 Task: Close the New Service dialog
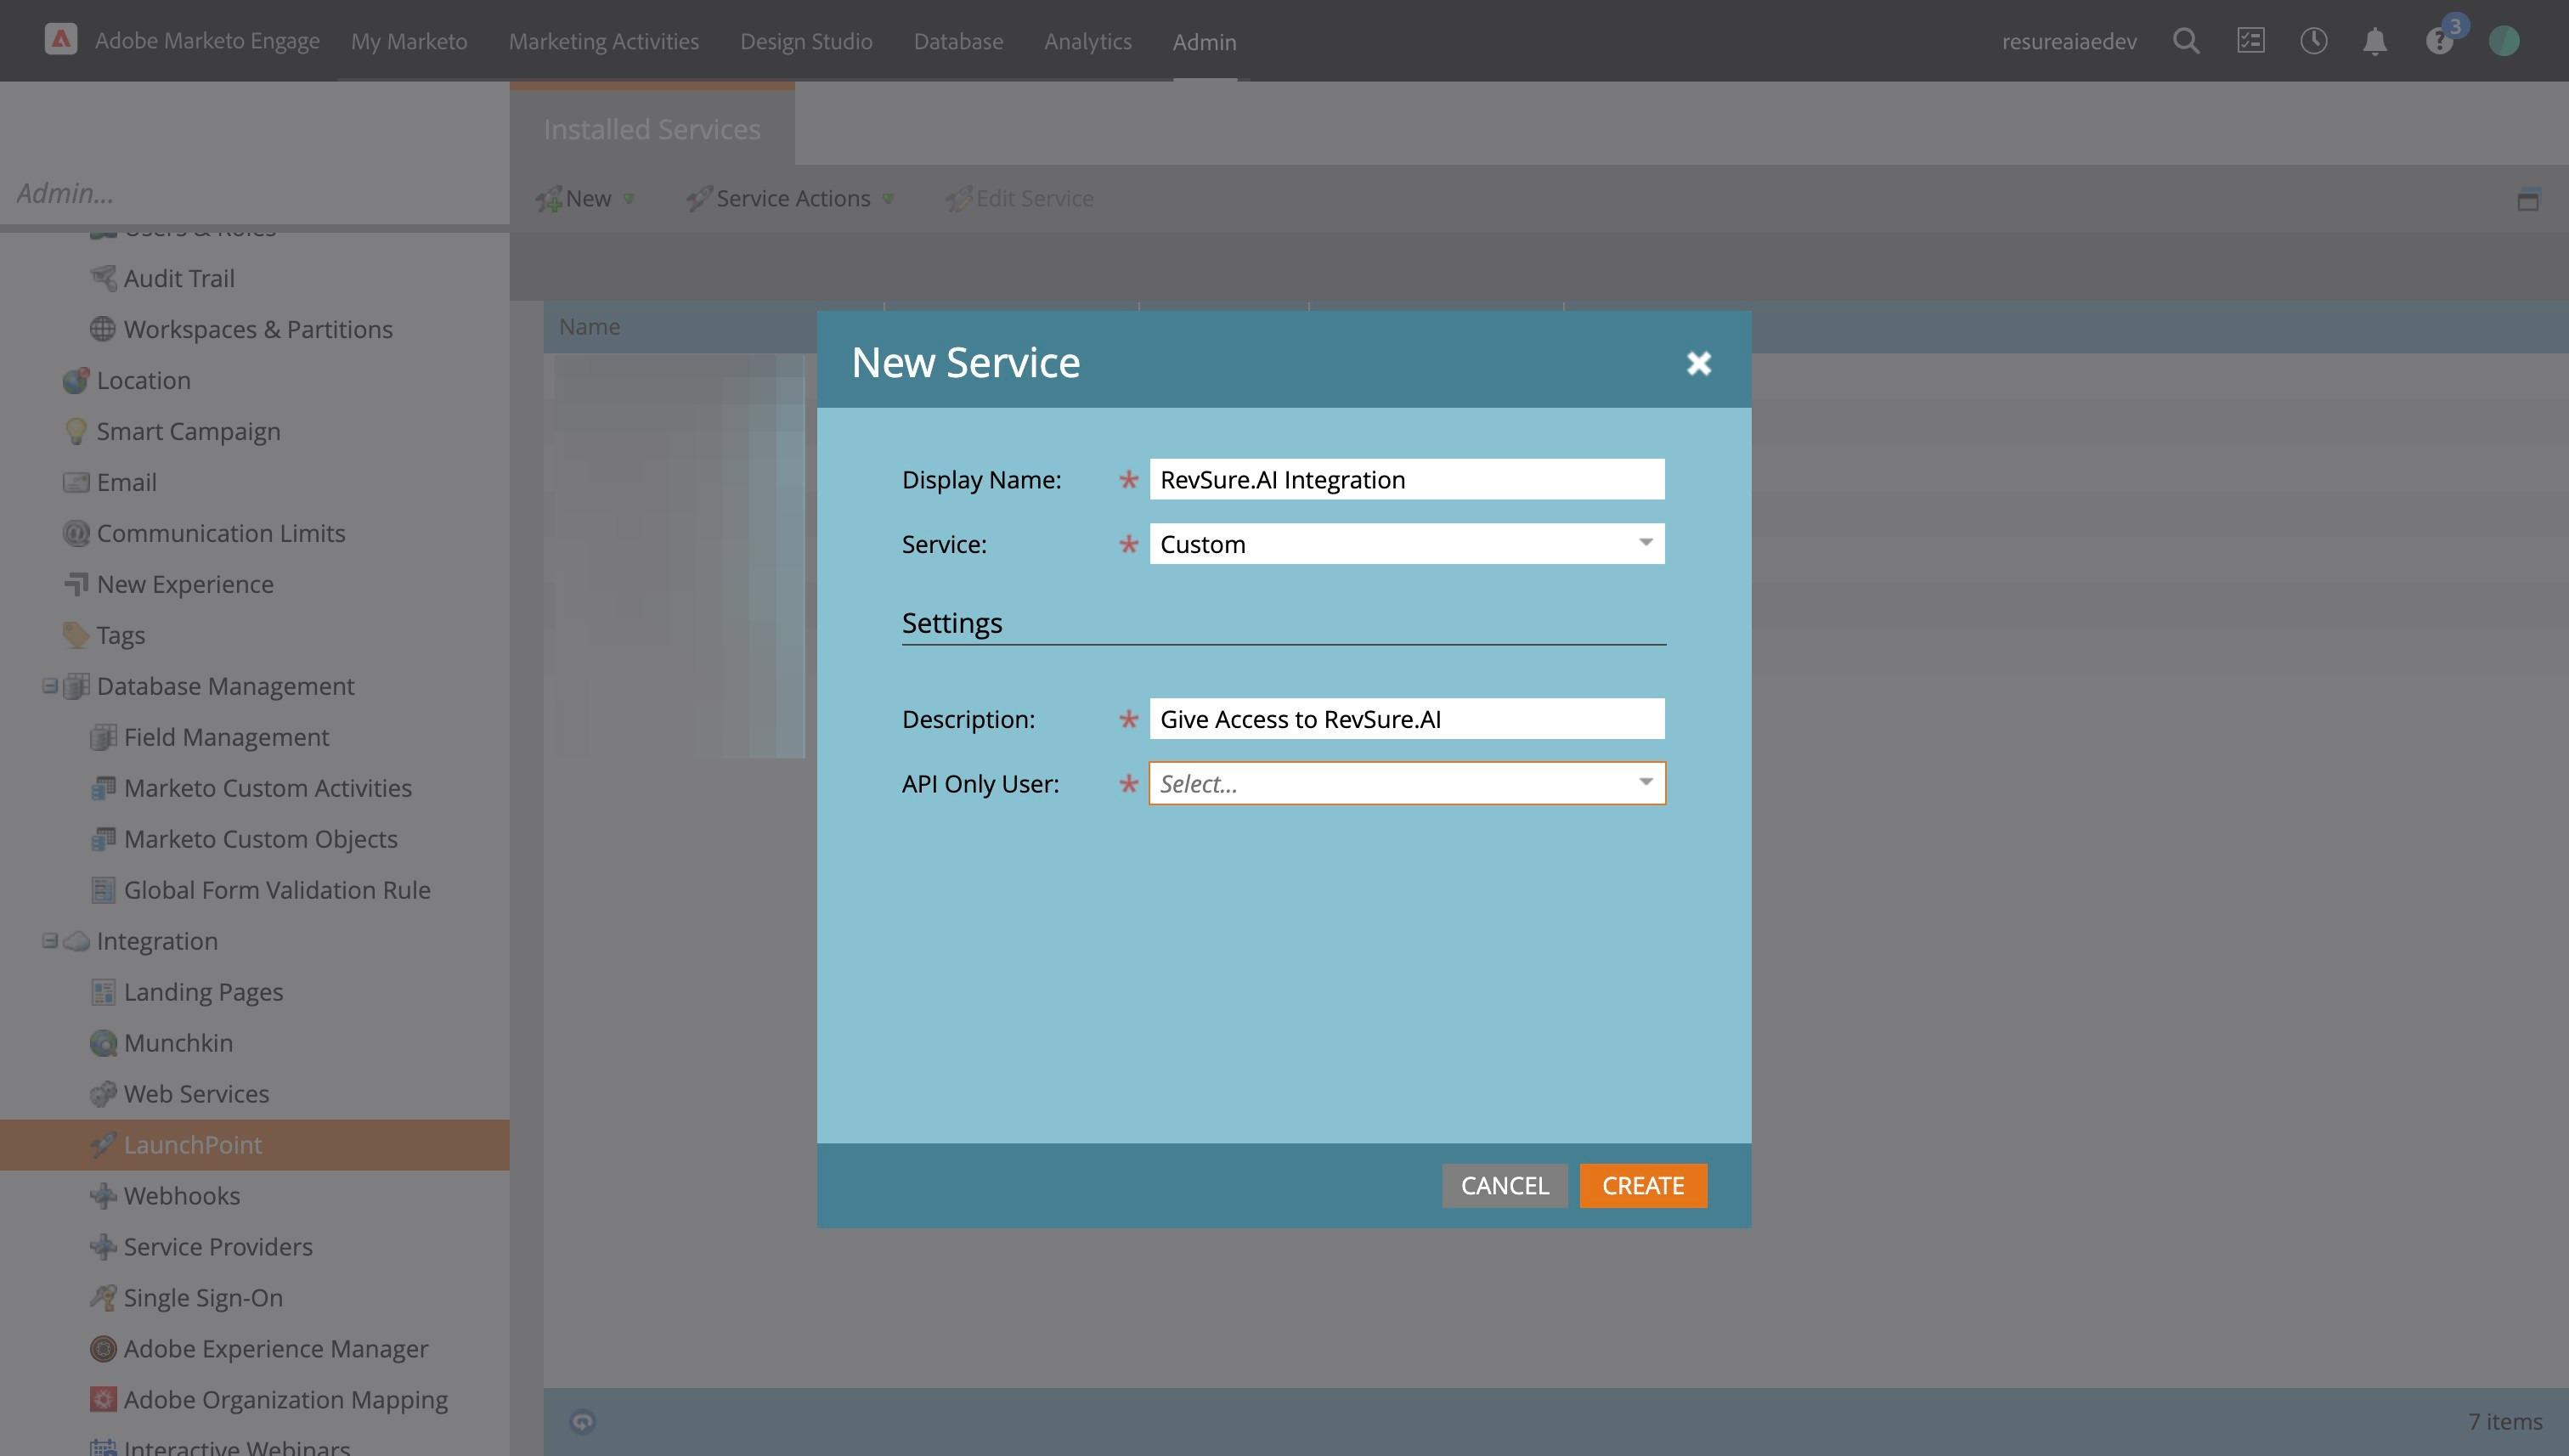(1698, 362)
